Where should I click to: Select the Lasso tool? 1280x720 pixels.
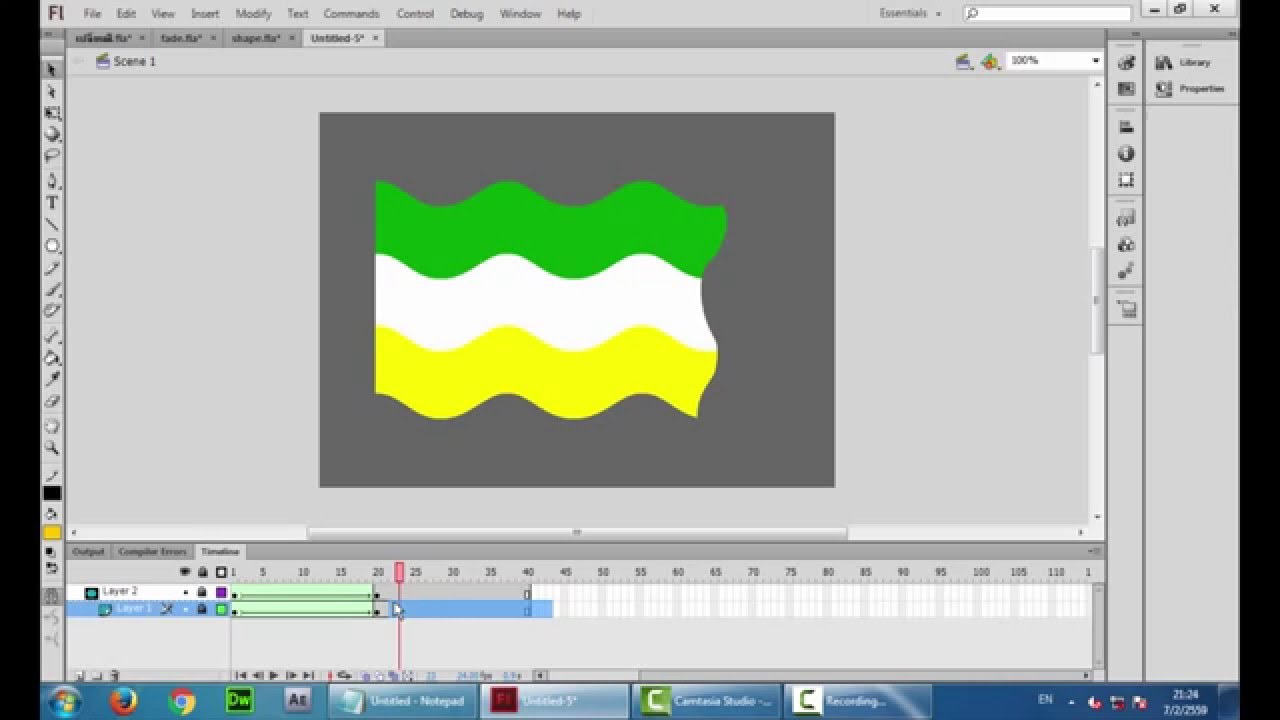(x=52, y=156)
